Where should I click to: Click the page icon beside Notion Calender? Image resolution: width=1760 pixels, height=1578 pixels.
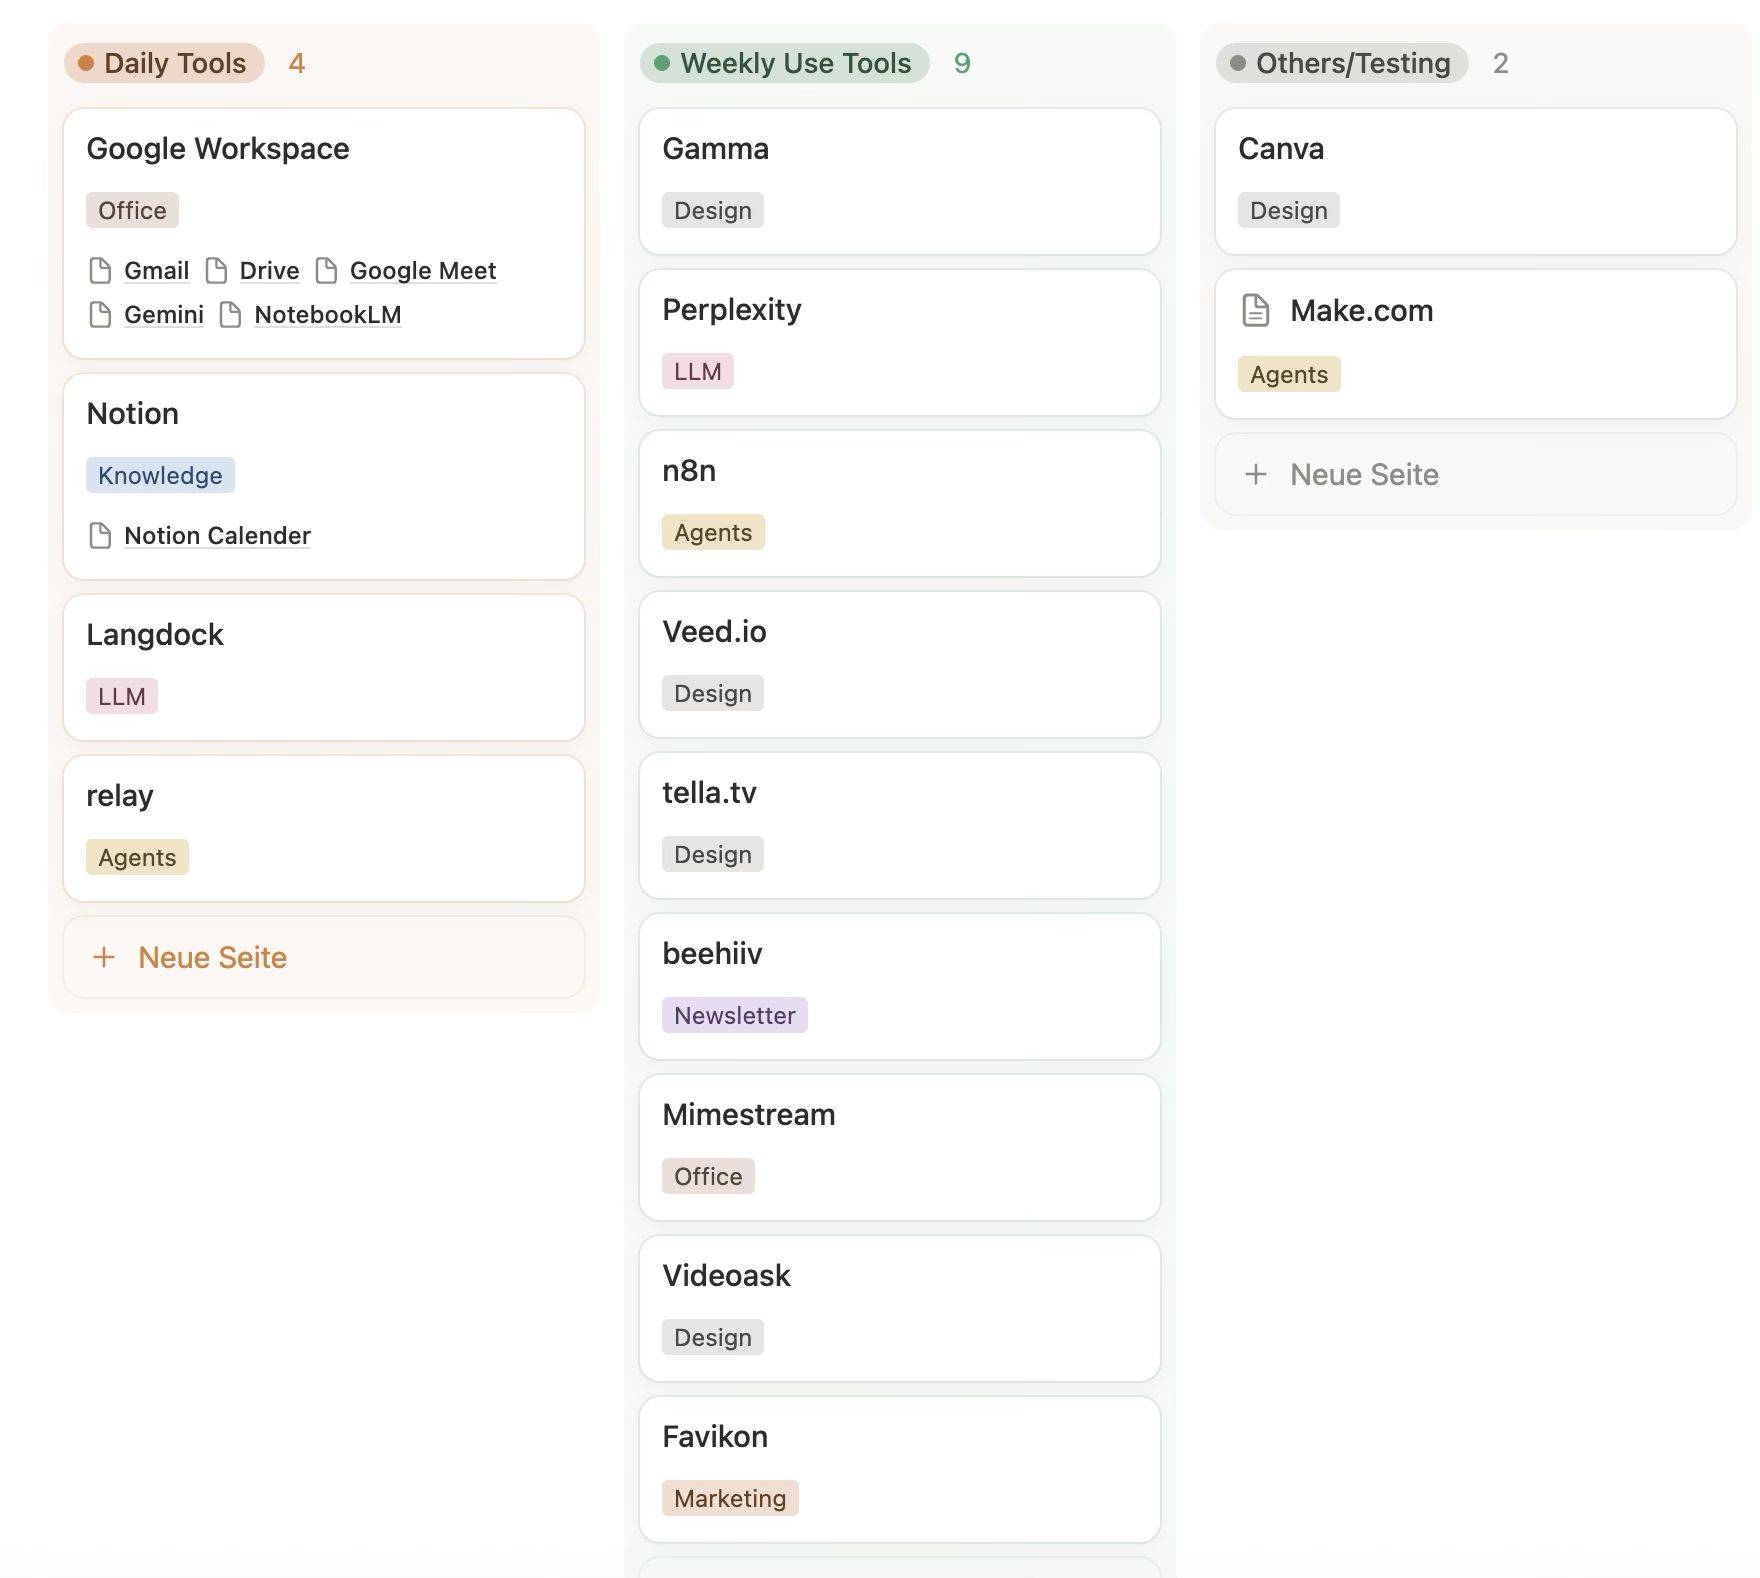coord(100,536)
